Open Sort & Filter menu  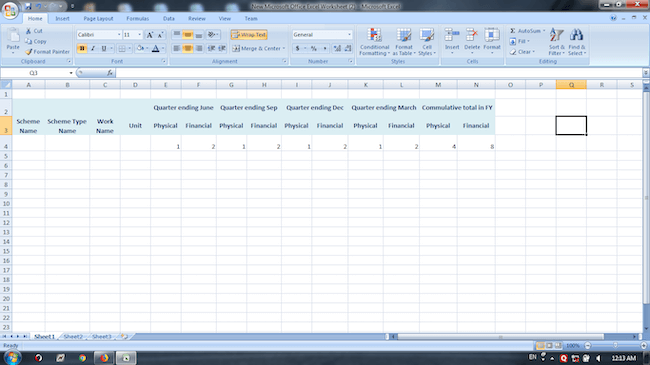[556, 41]
